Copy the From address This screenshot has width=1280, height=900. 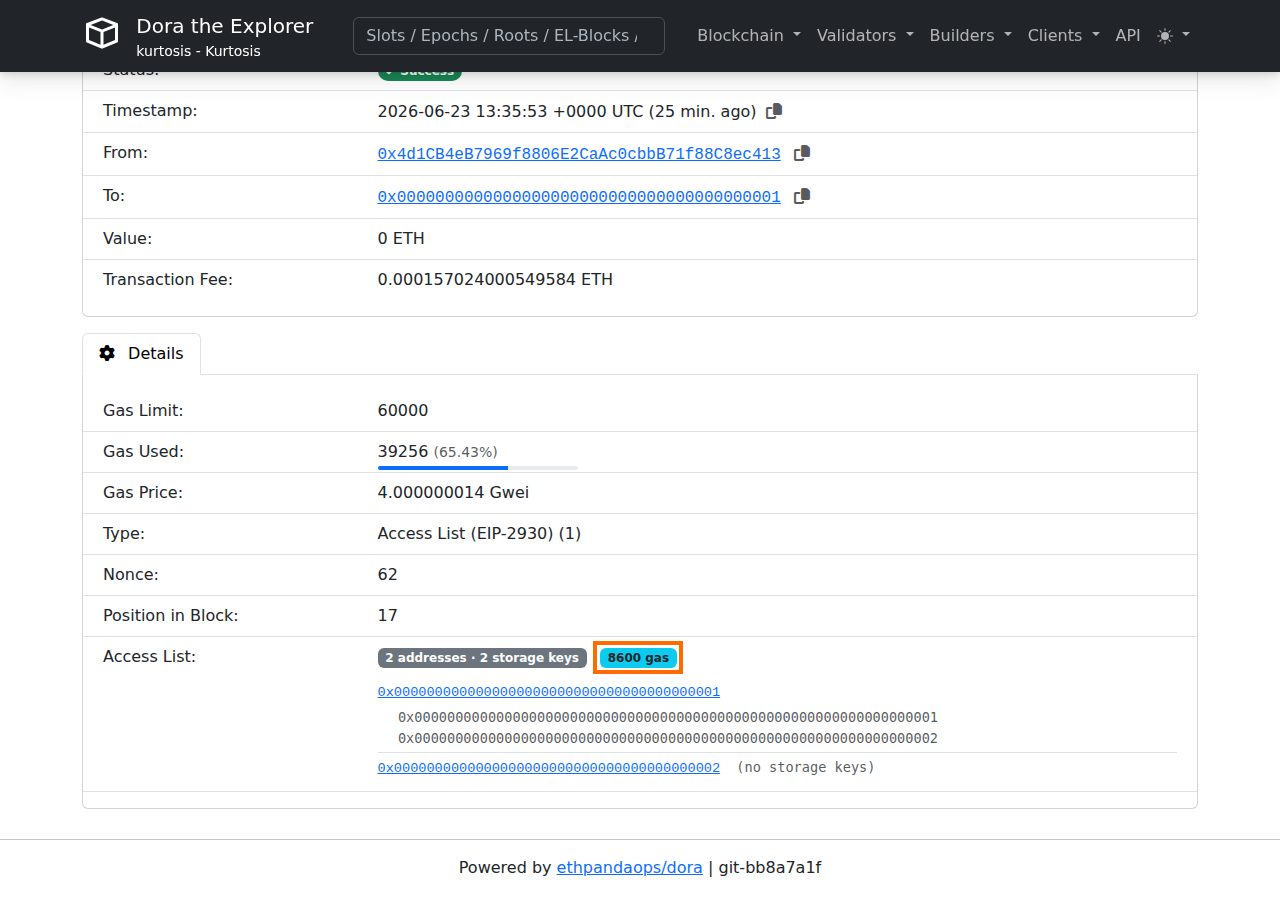[x=802, y=153]
